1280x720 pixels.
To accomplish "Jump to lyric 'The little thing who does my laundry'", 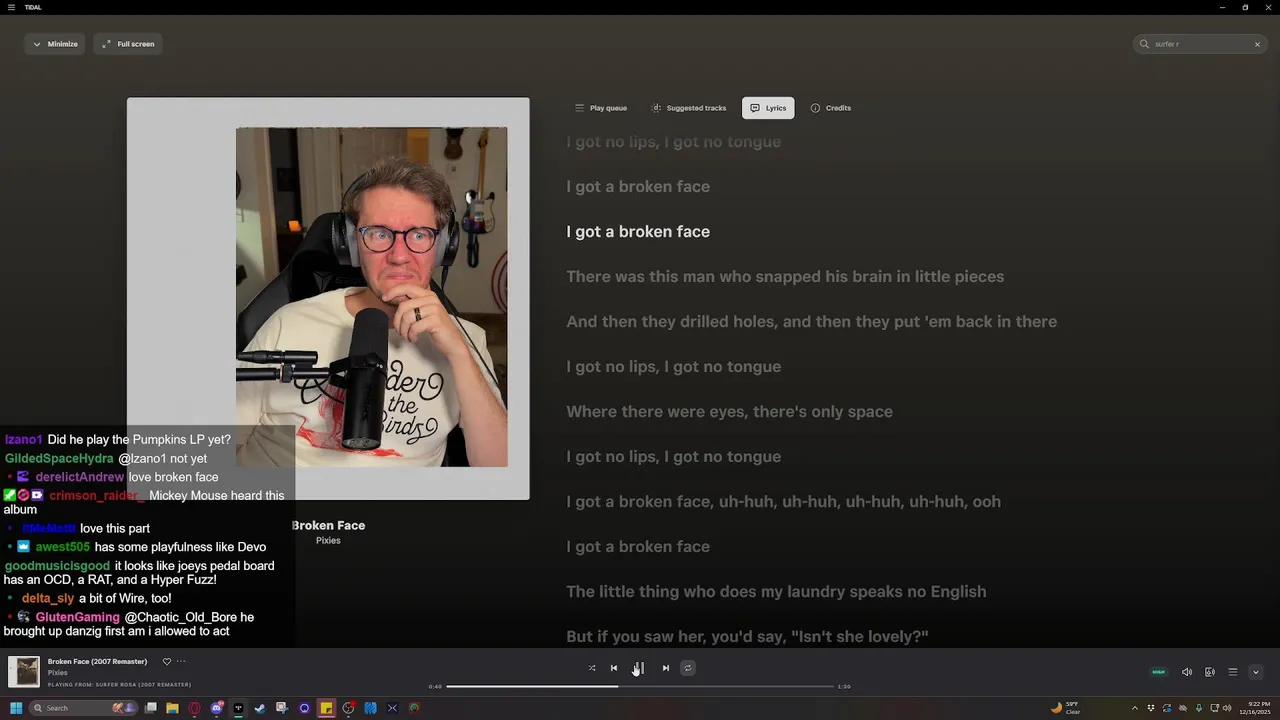I will 776,592.
